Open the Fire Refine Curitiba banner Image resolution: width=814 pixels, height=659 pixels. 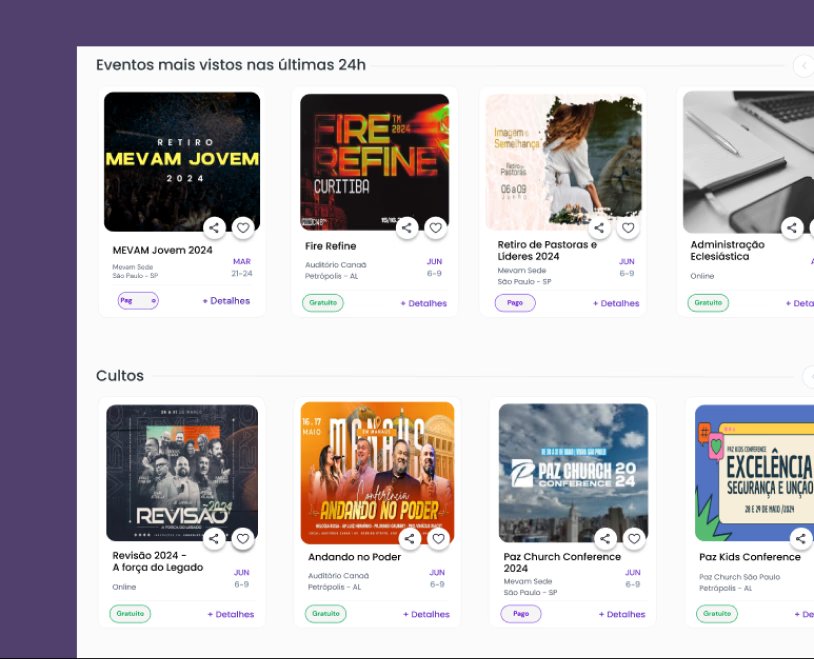click(374, 162)
